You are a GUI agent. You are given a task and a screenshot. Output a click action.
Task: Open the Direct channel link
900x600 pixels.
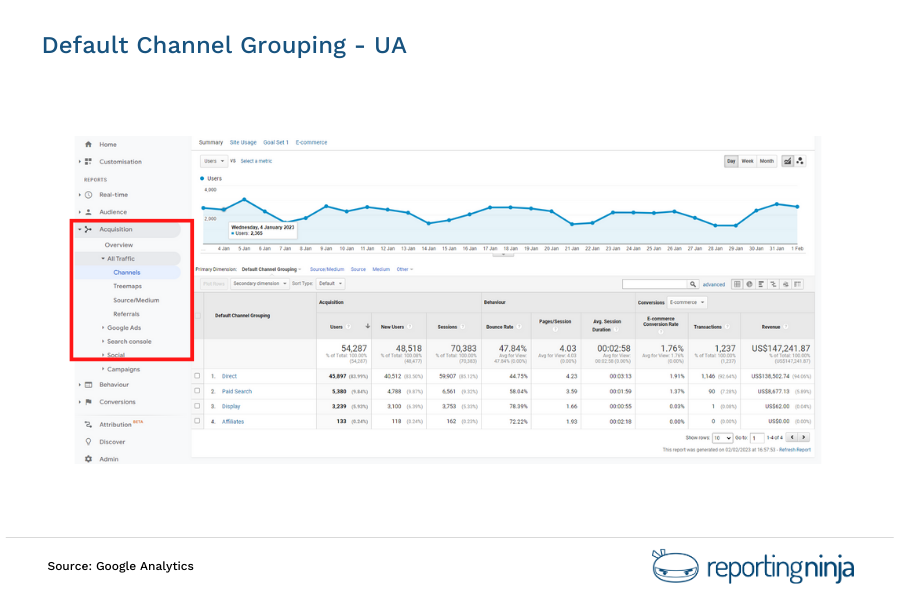tap(229, 376)
